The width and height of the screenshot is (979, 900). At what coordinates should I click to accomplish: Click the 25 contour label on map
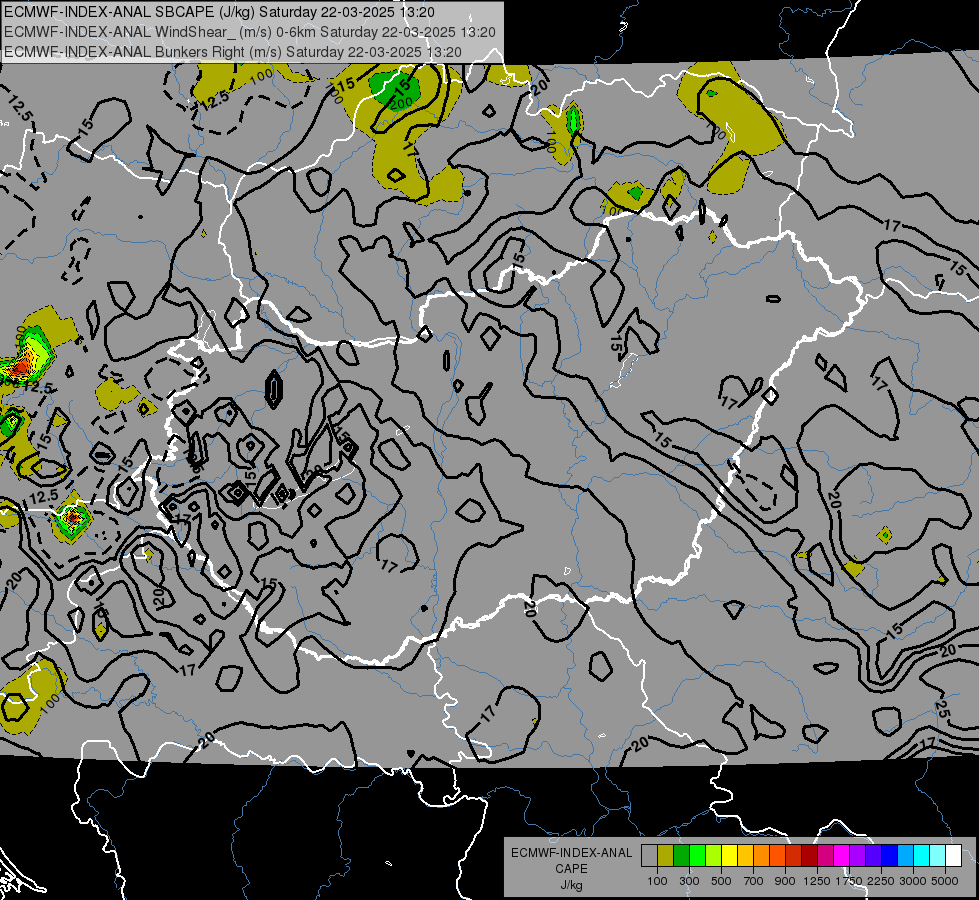coord(942,709)
